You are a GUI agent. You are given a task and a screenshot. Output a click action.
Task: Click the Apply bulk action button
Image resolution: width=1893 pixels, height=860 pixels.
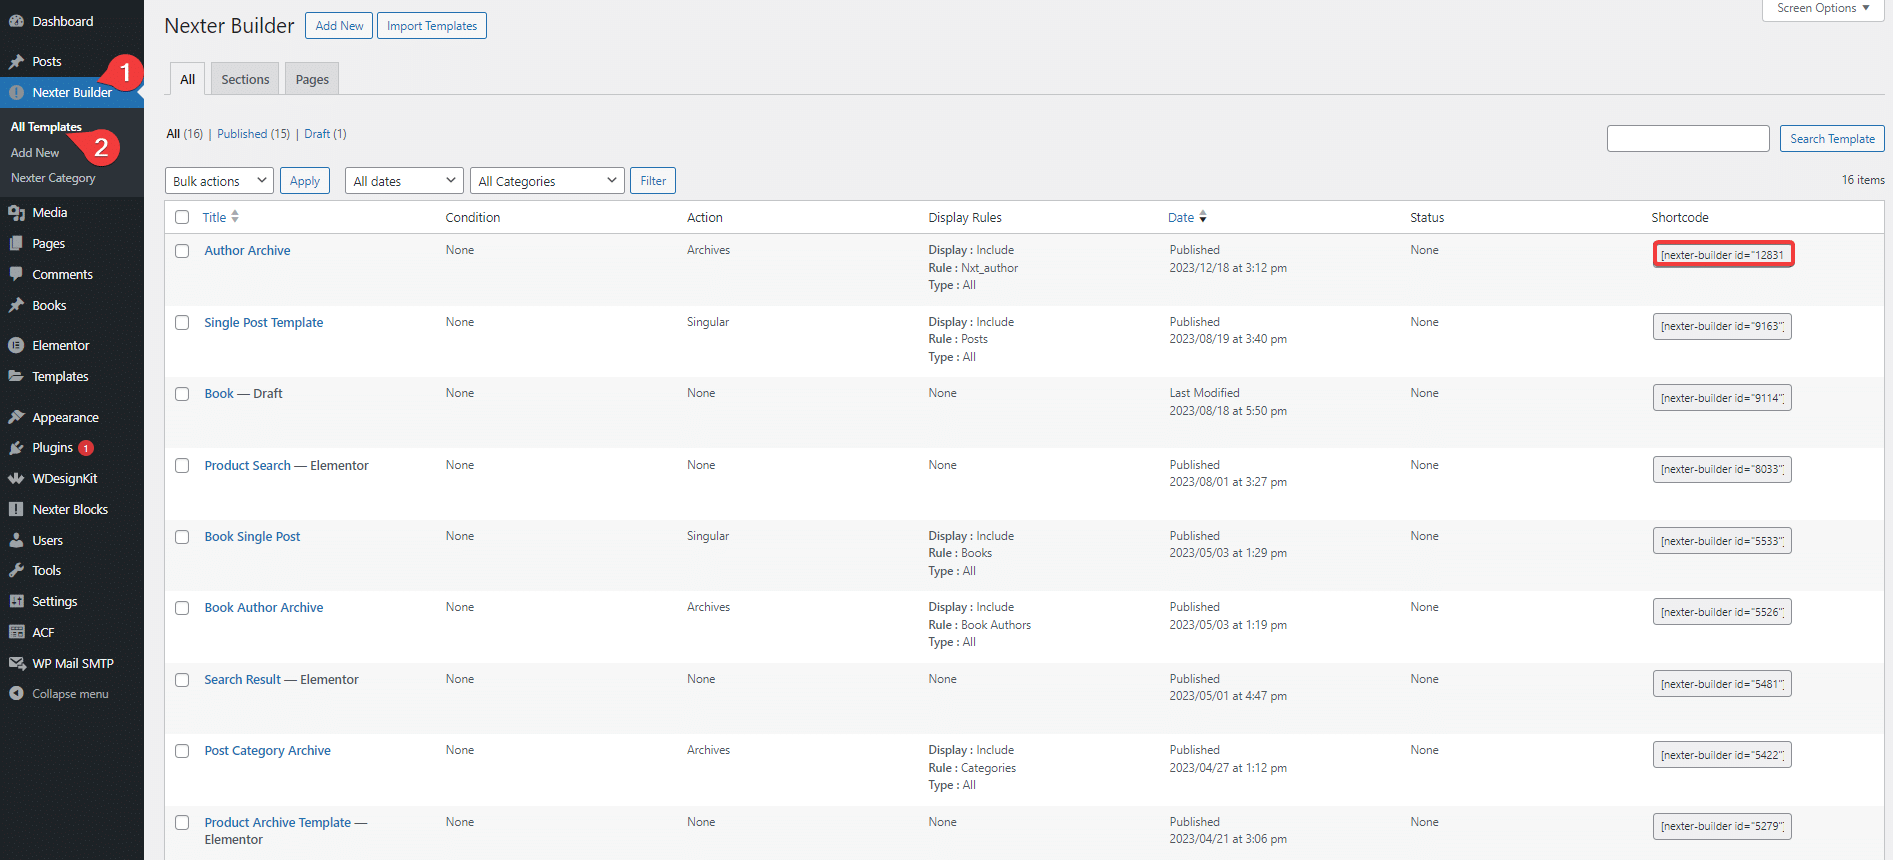(x=305, y=181)
